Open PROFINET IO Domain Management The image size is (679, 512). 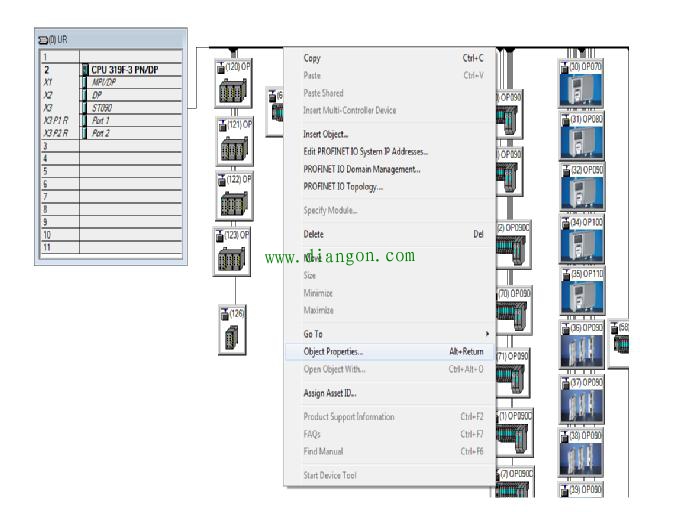coord(362,169)
